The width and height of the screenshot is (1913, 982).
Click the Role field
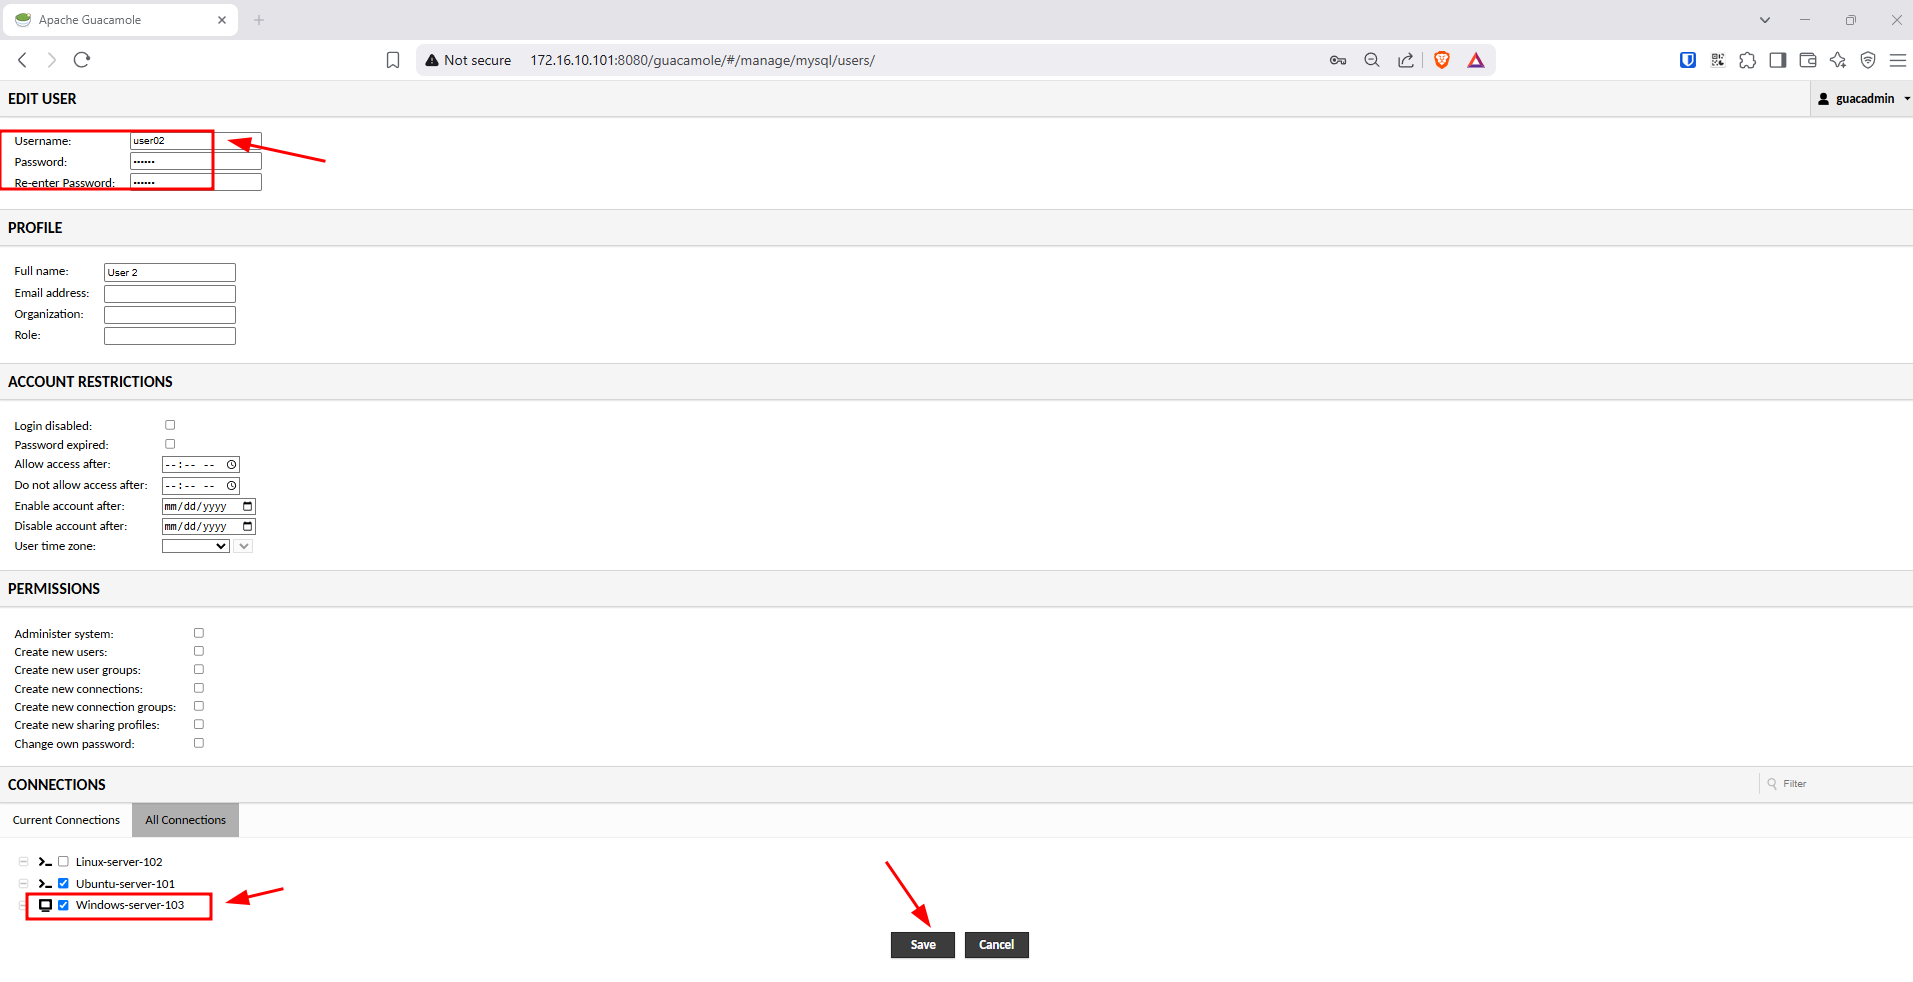170,336
